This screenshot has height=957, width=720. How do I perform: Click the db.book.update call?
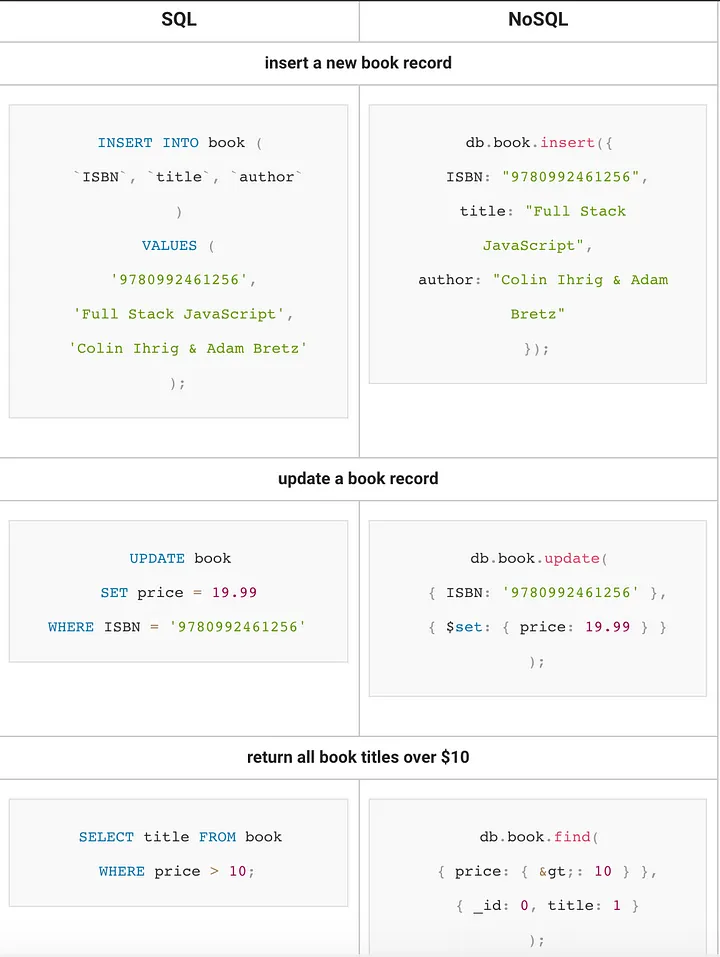click(538, 559)
